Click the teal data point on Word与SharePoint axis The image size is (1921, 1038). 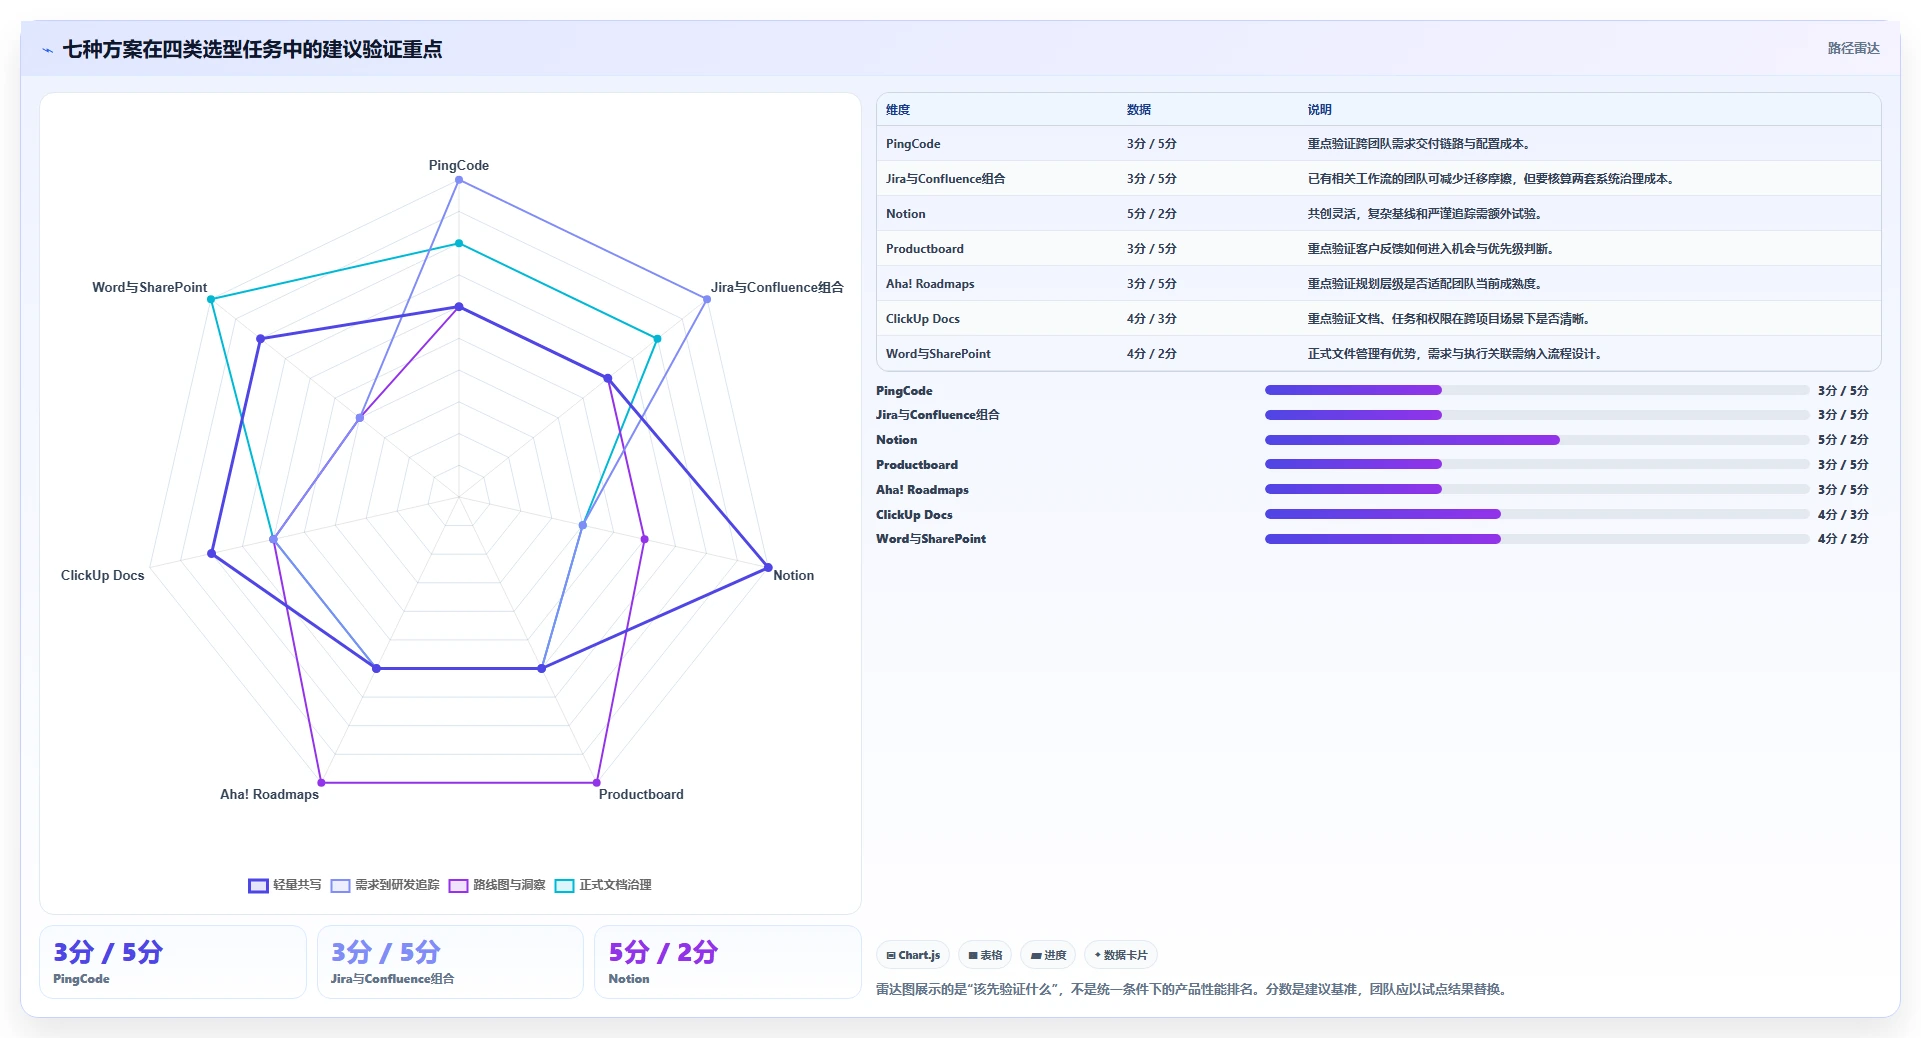[x=211, y=299]
